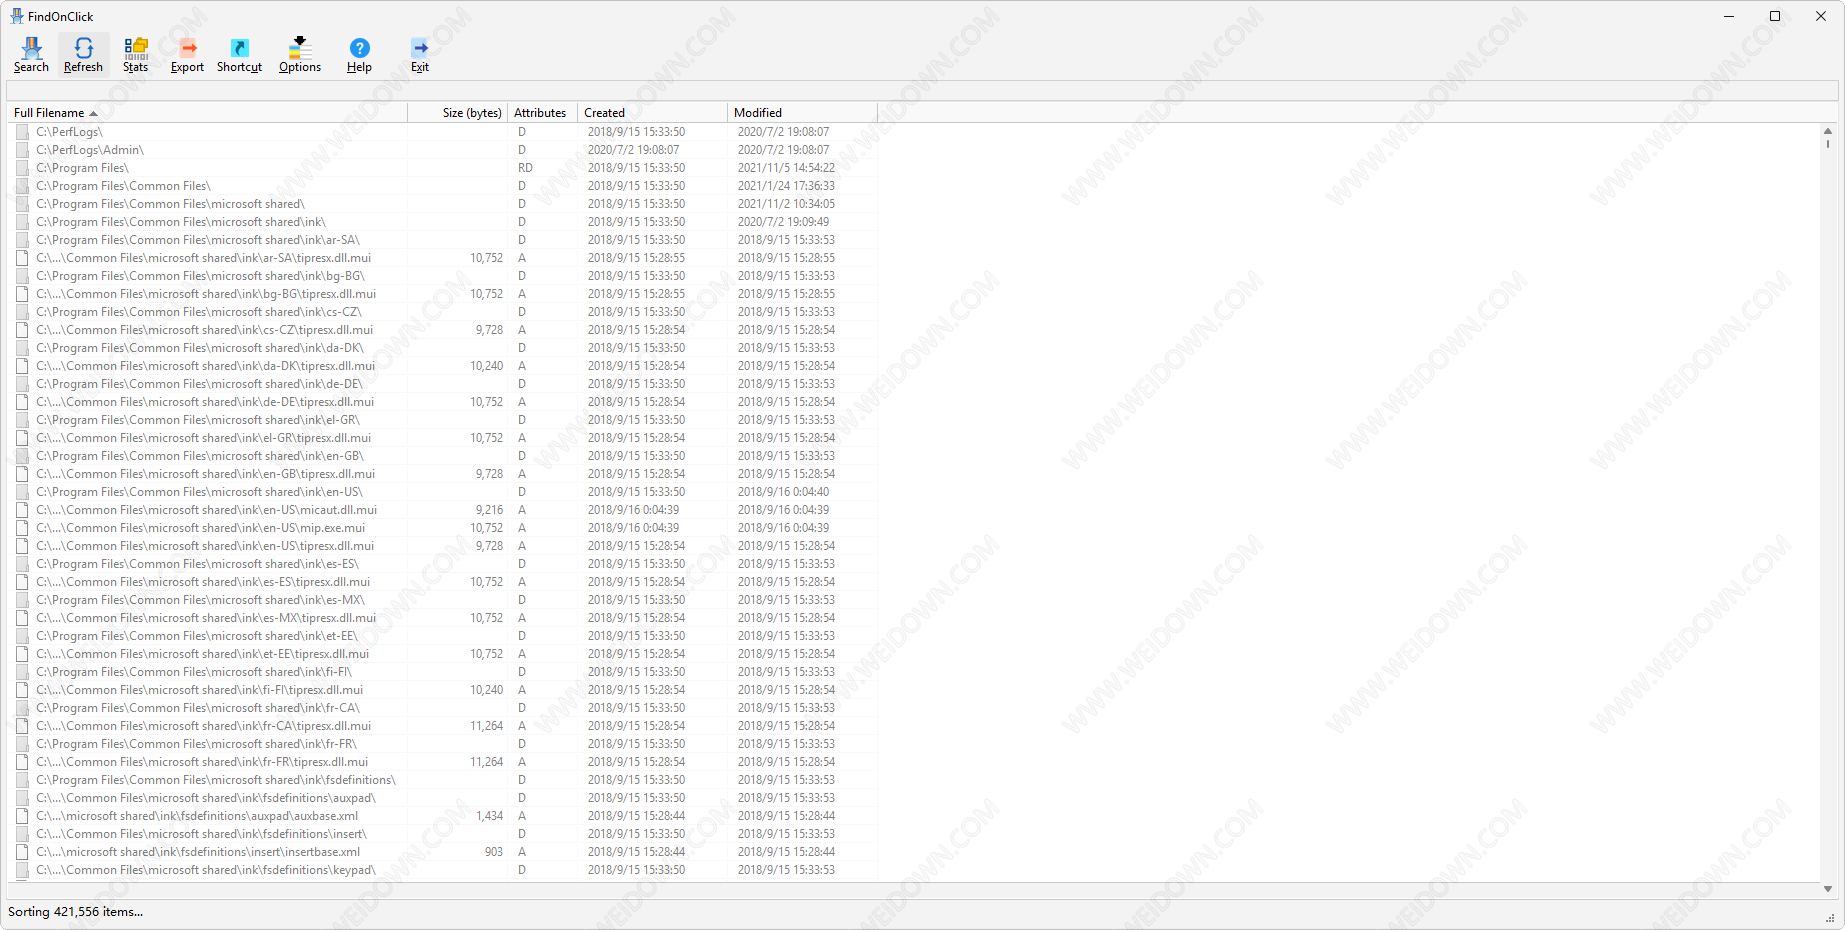
Task: Select the ink\cs-CZ\tipresx.dll.mui file row
Action: point(443,330)
